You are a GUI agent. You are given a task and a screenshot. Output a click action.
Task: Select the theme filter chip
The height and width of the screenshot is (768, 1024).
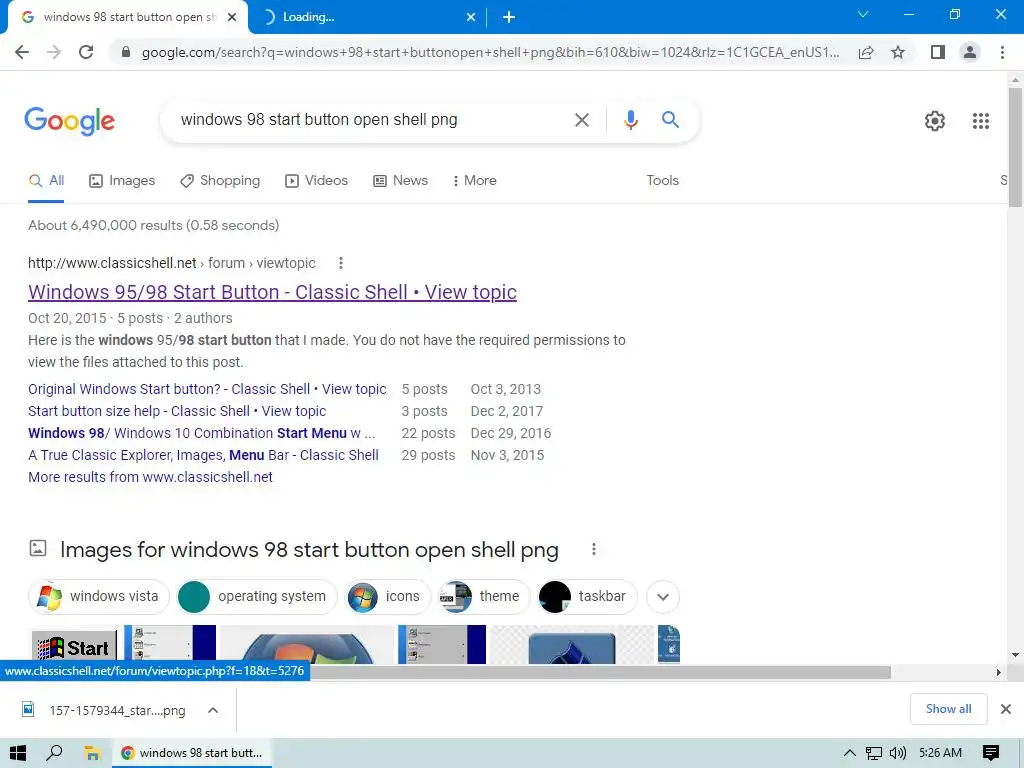point(483,597)
